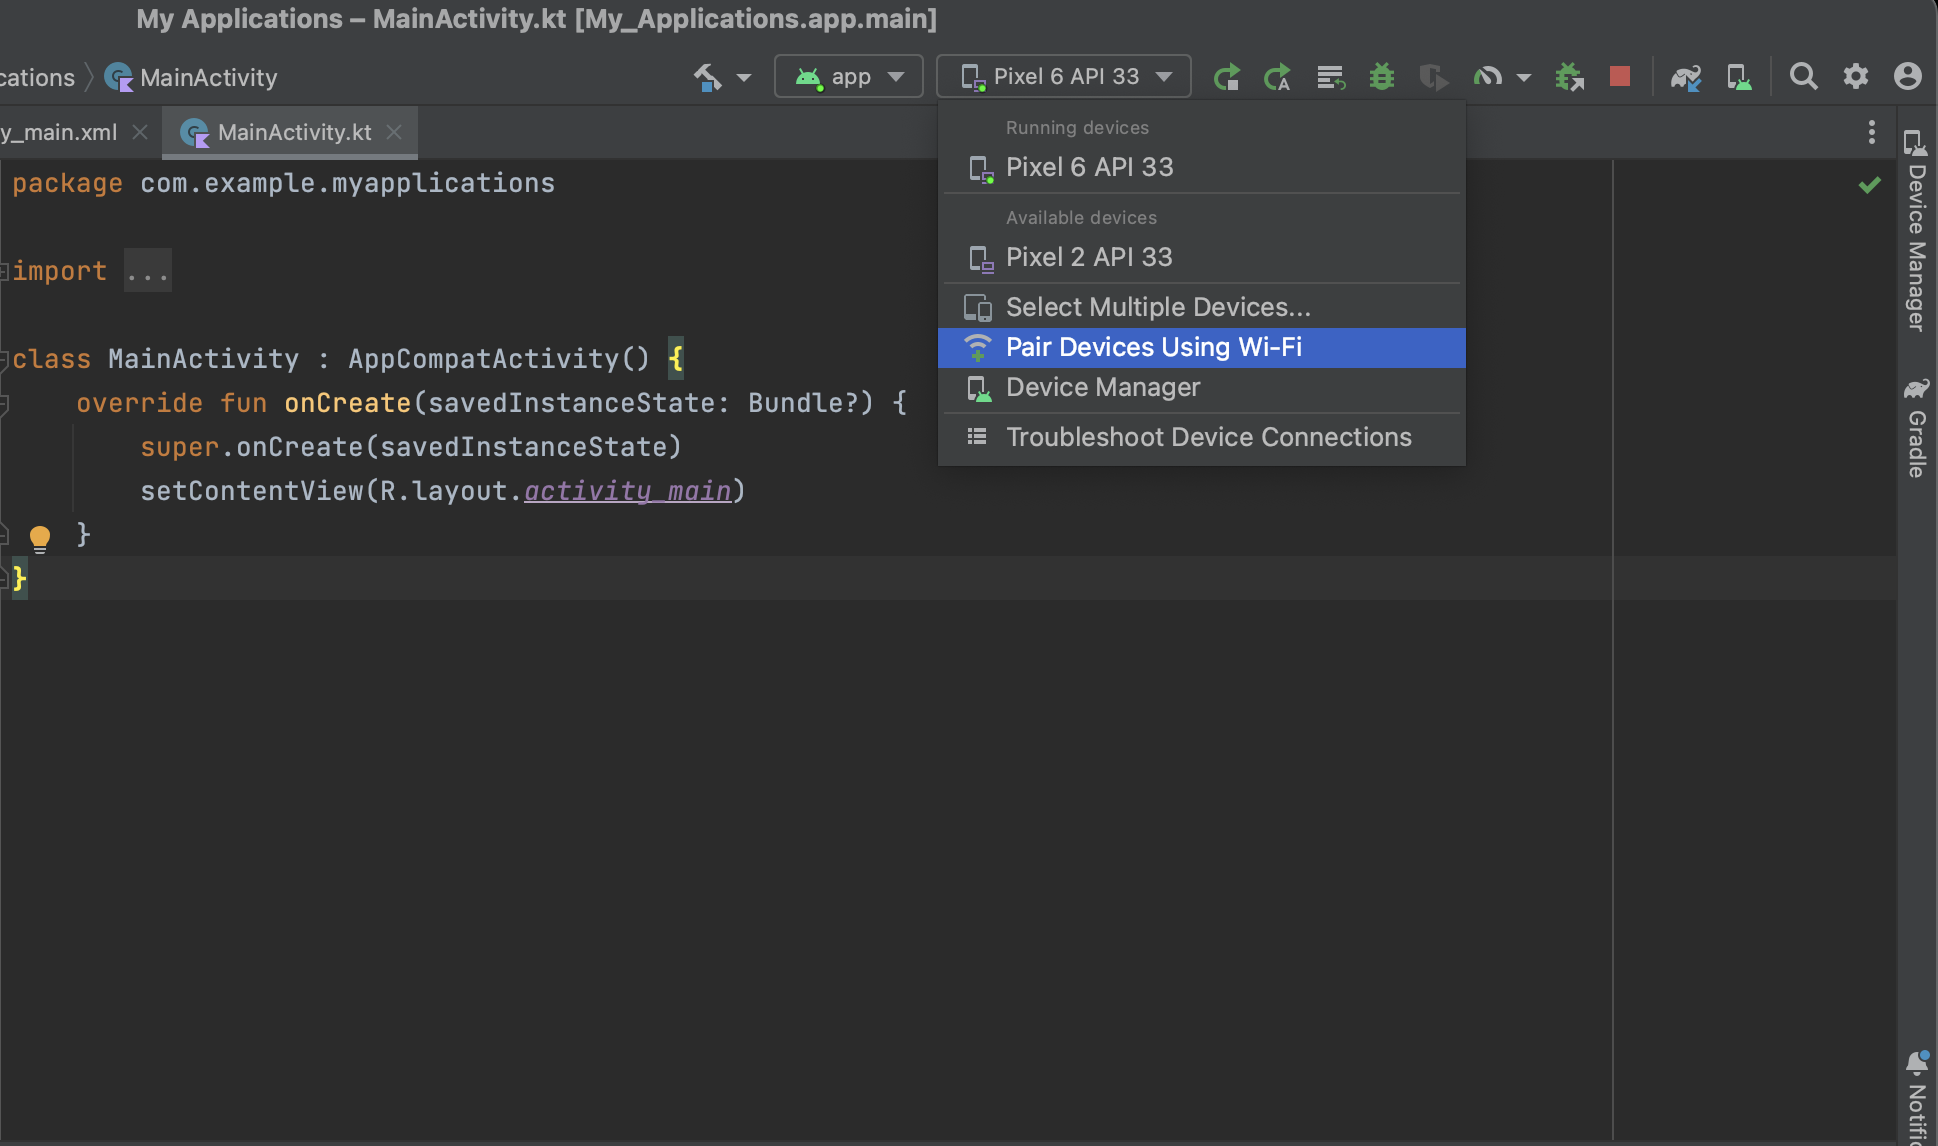Open the Profile app dropdown arrow
The height and width of the screenshot is (1146, 1938).
click(x=1524, y=77)
